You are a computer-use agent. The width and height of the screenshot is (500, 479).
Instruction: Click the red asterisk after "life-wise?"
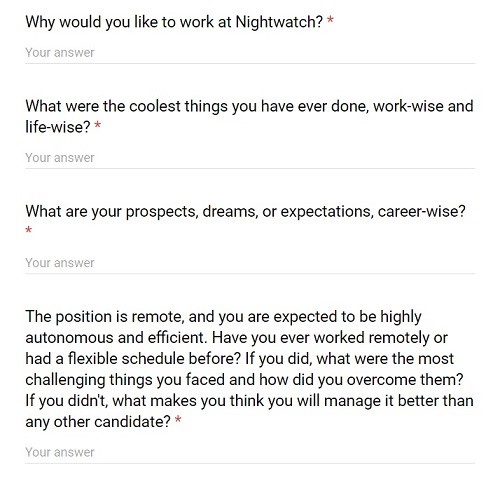pyautogui.click(x=98, y=125)
